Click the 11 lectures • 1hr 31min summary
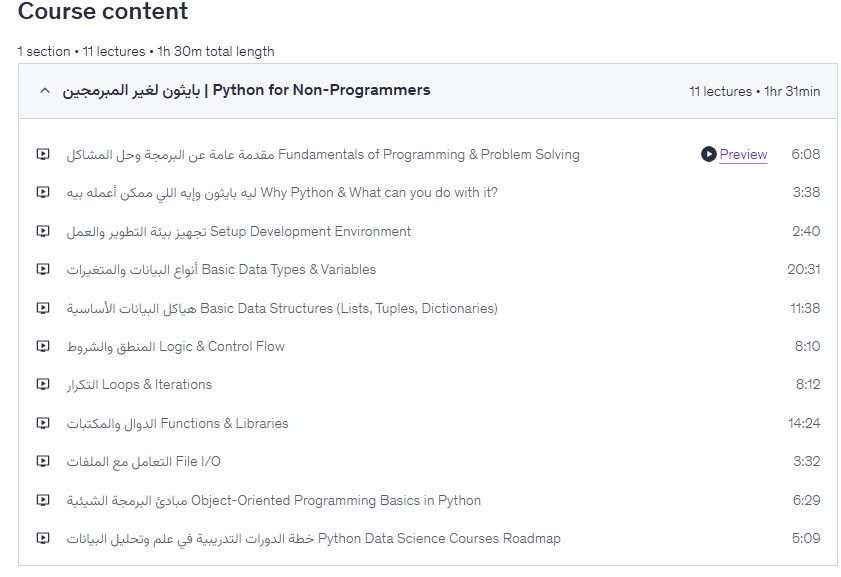 pyautogui.click(x=754, y=91)
